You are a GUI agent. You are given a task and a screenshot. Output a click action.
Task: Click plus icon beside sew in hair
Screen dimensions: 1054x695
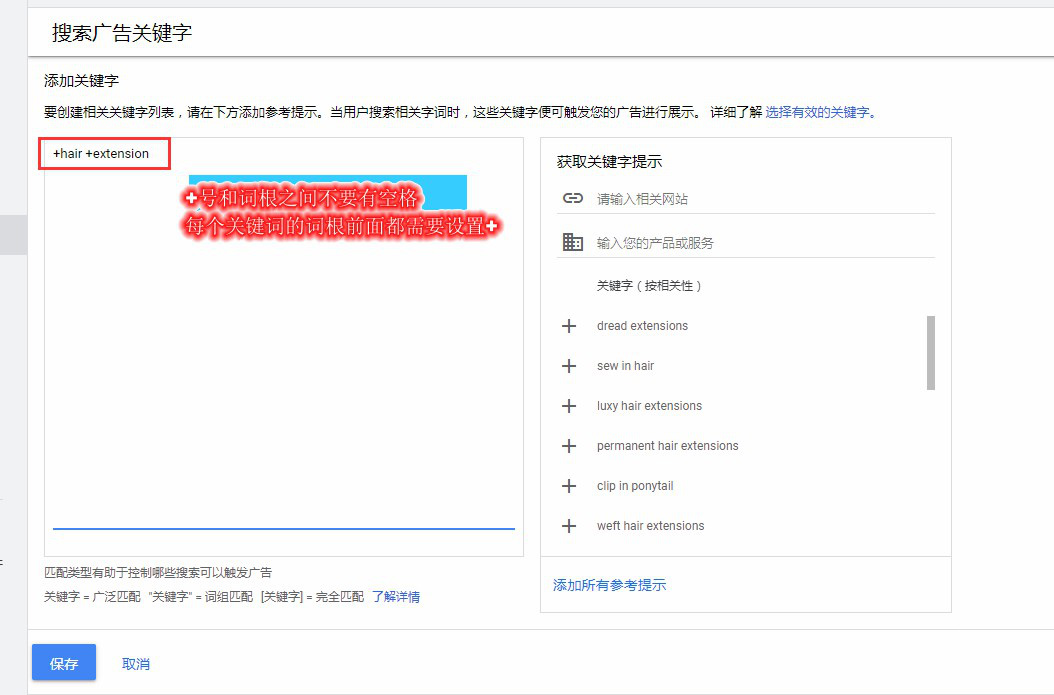tap(569, 366)
